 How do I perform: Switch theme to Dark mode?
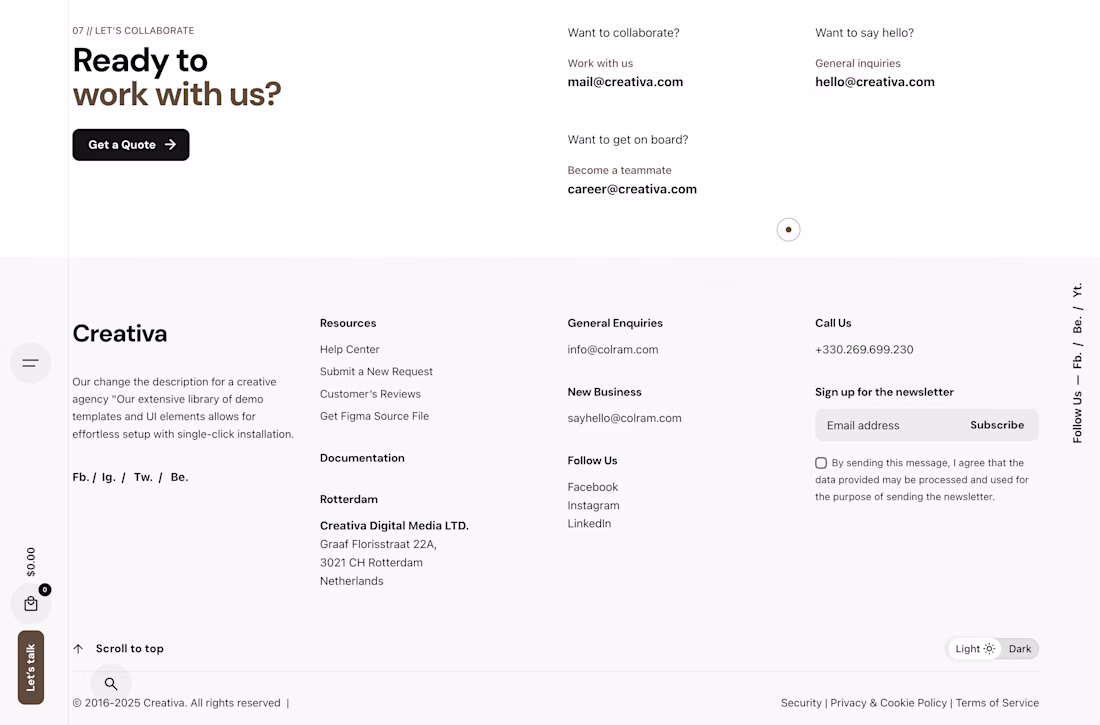(x=1019, y=649)
